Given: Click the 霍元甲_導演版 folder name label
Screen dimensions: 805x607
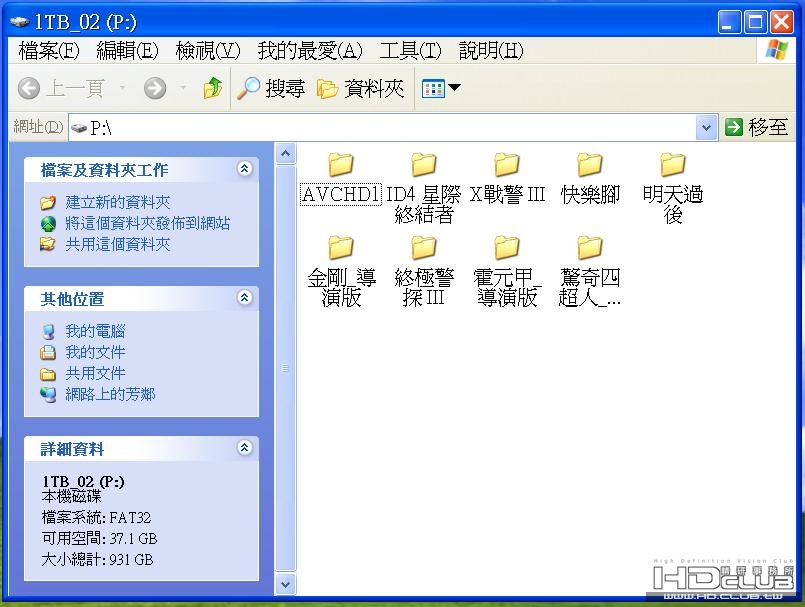Looking at the screenshot, I should coord(507,288).
